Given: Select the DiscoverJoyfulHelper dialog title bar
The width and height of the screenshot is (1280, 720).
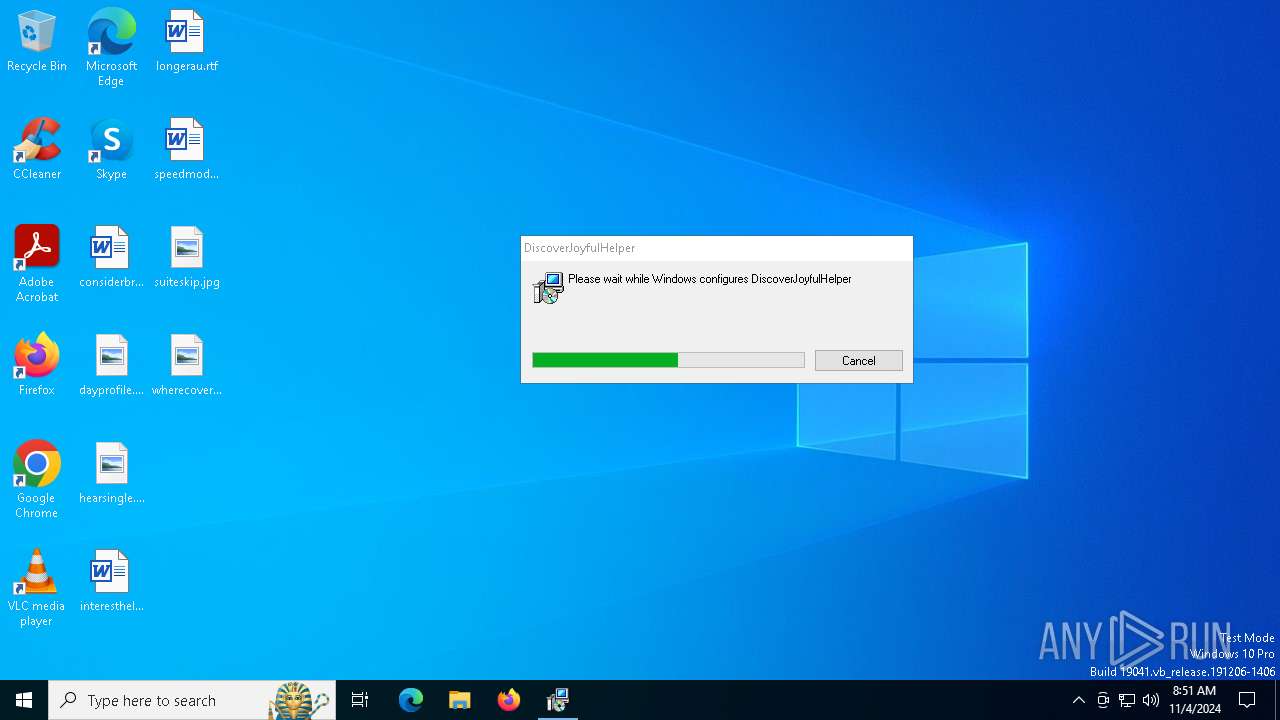Looking at the screenshot, I should click(716, 248).
